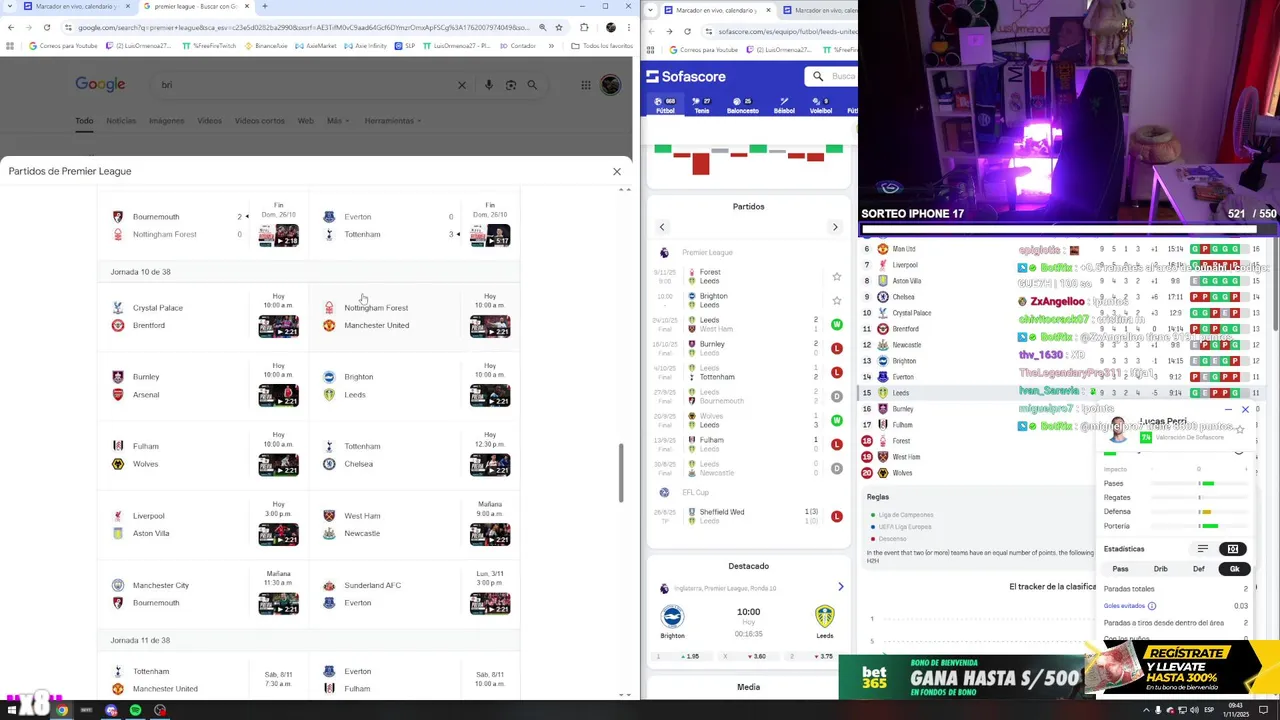
Task: Clear the Google search box text
Action: pos(462,85)
